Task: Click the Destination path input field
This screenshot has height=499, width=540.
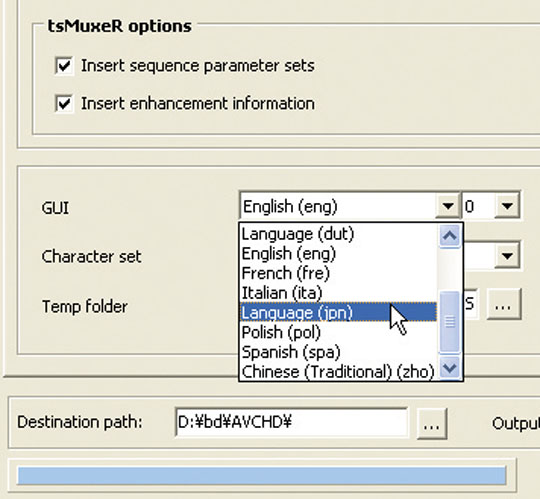Action: 291,422
